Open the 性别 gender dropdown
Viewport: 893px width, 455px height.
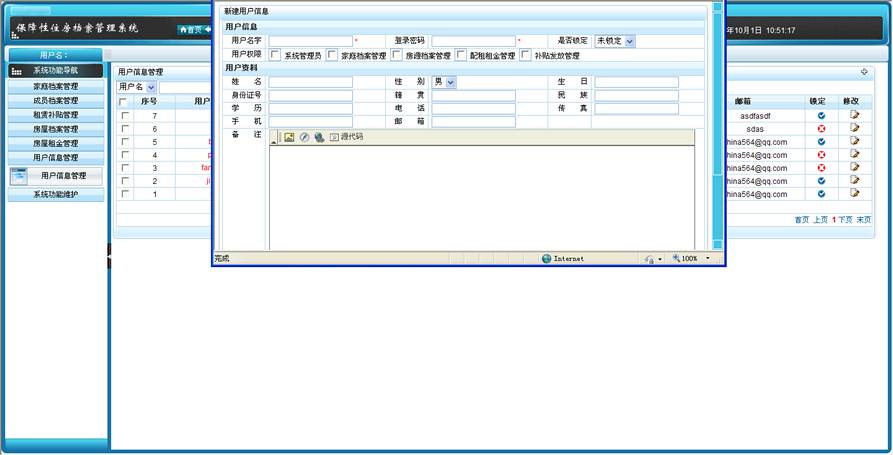tap(445, 82)
